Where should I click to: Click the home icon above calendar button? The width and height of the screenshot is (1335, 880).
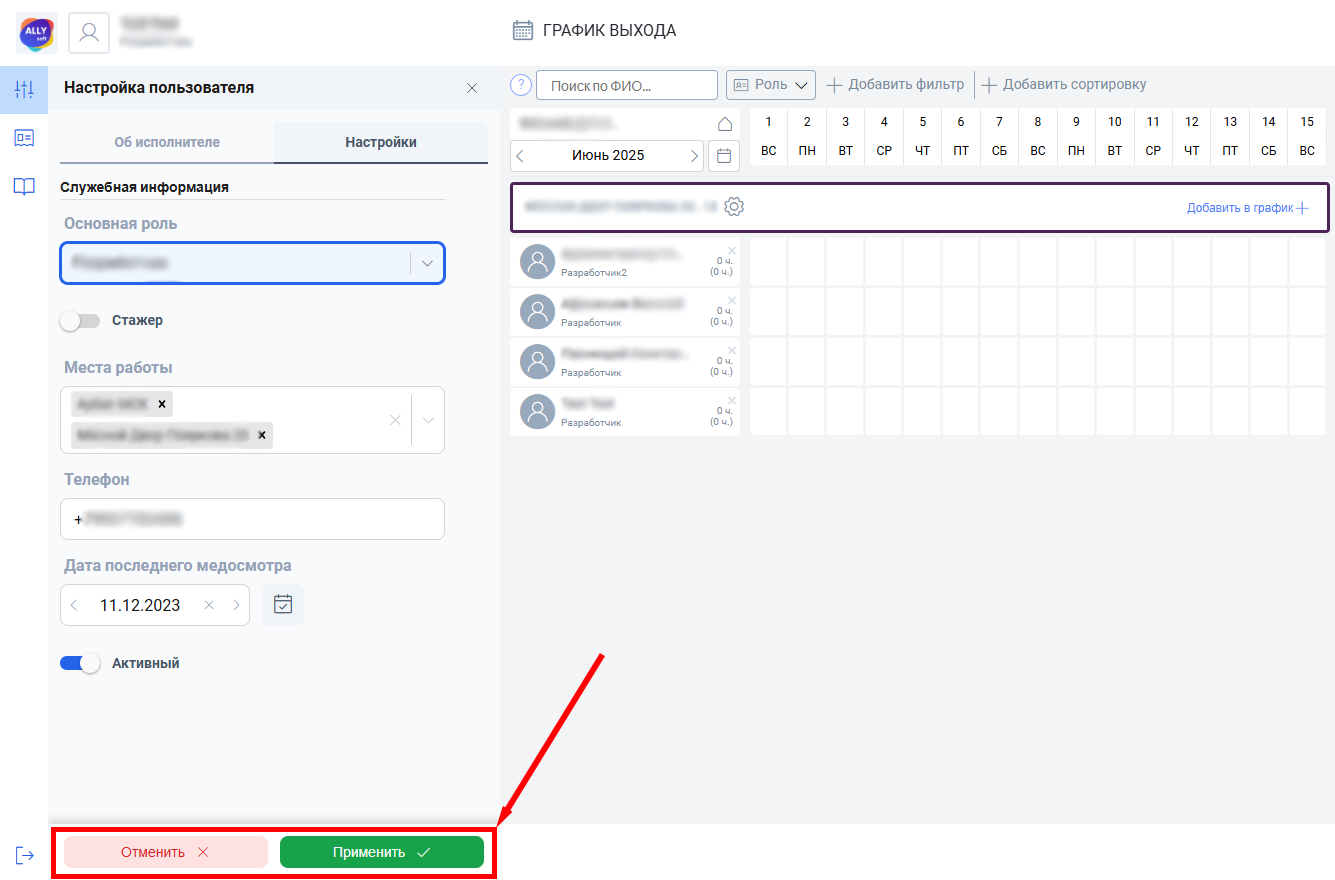tap(725, 124)
